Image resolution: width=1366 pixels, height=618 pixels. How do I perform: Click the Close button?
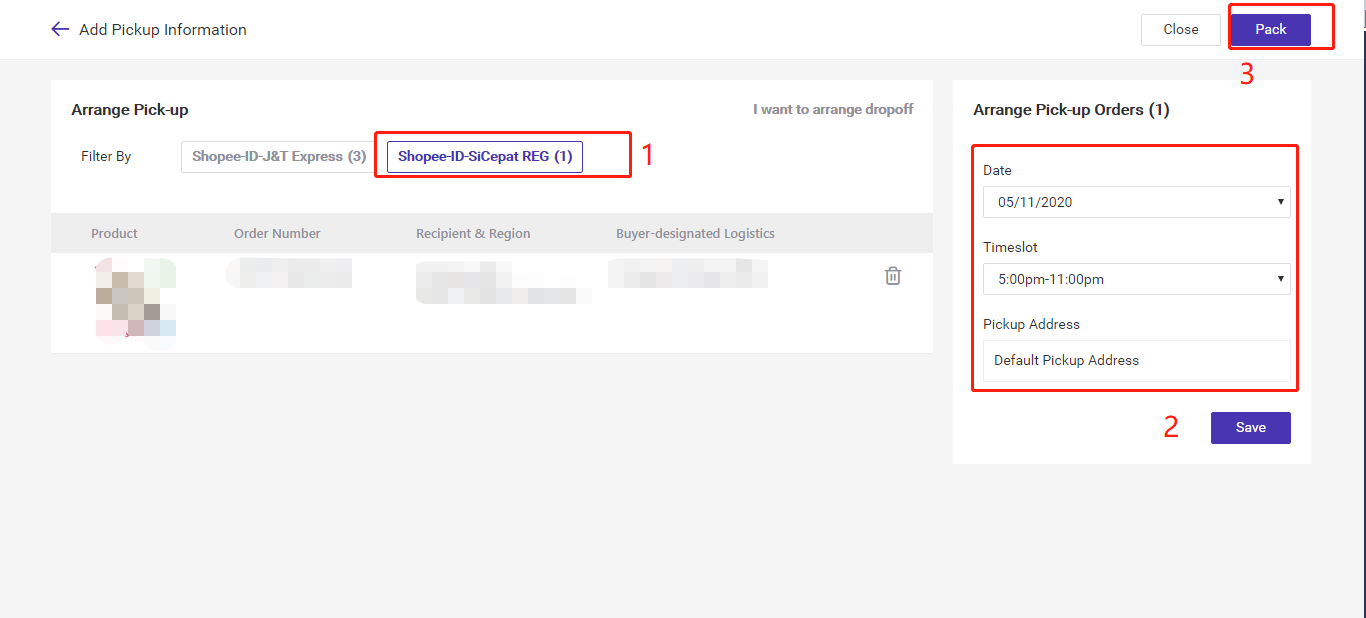1180,29
